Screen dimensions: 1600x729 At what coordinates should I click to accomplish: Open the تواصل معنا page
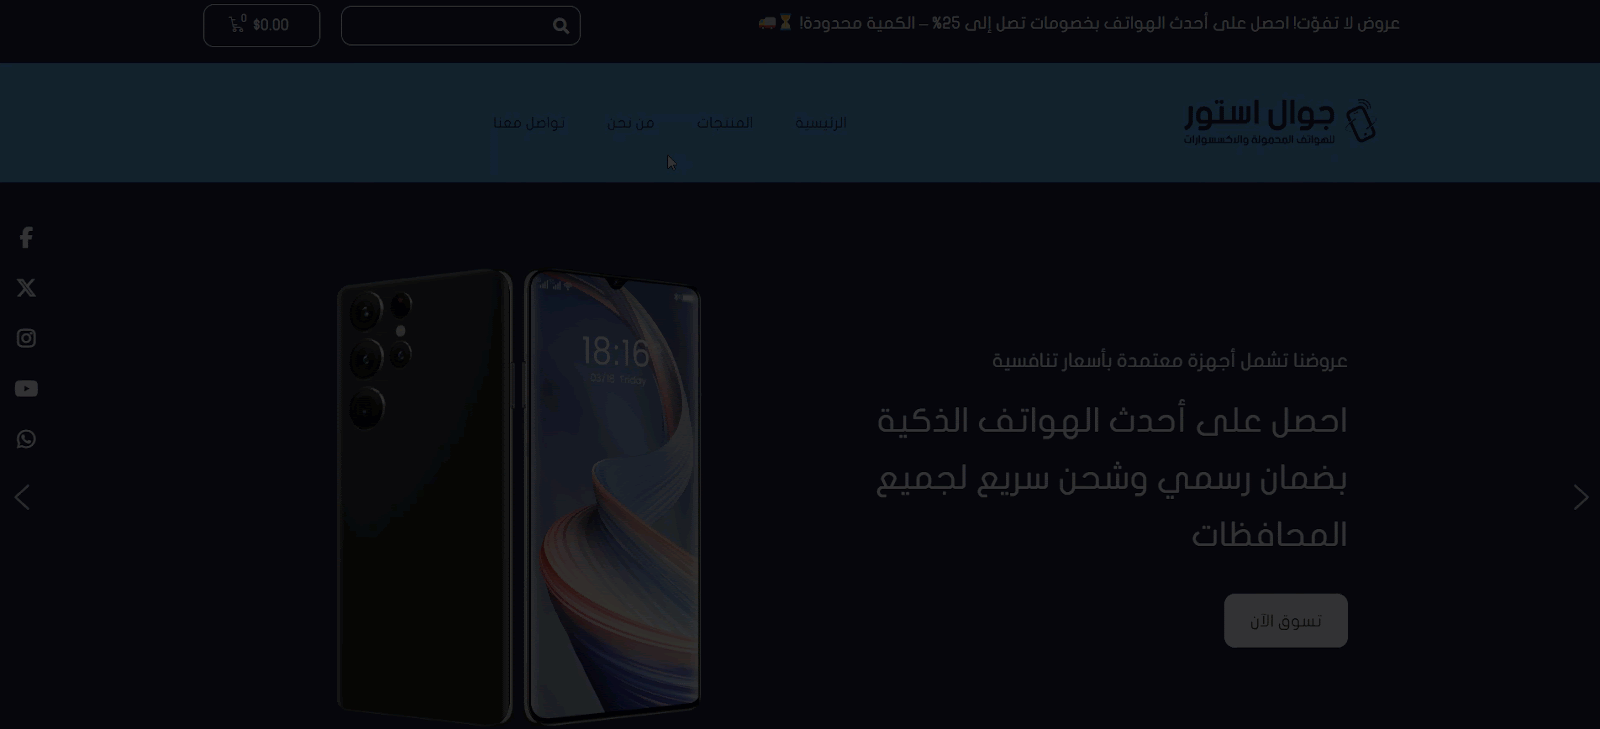point(529,122)
